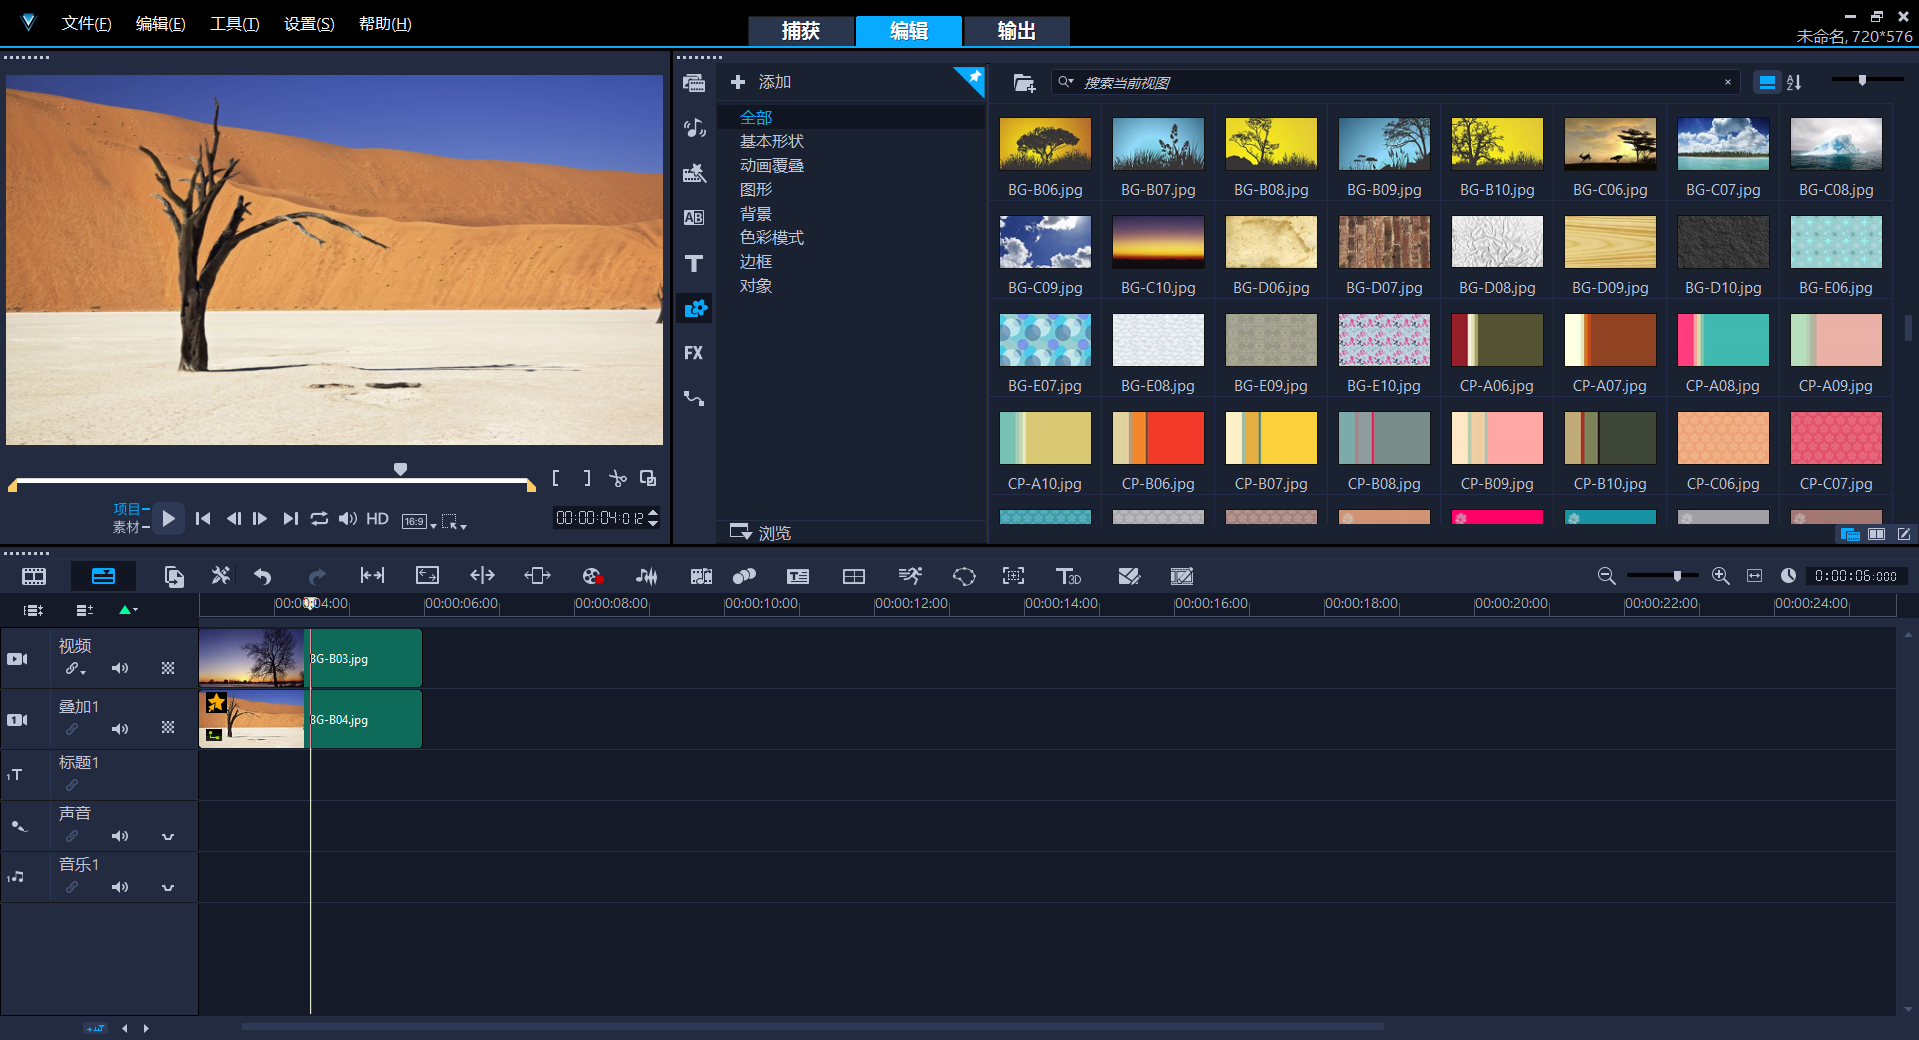
Task: Open the Subtitle Editor icon
Action: coord(798,576)
